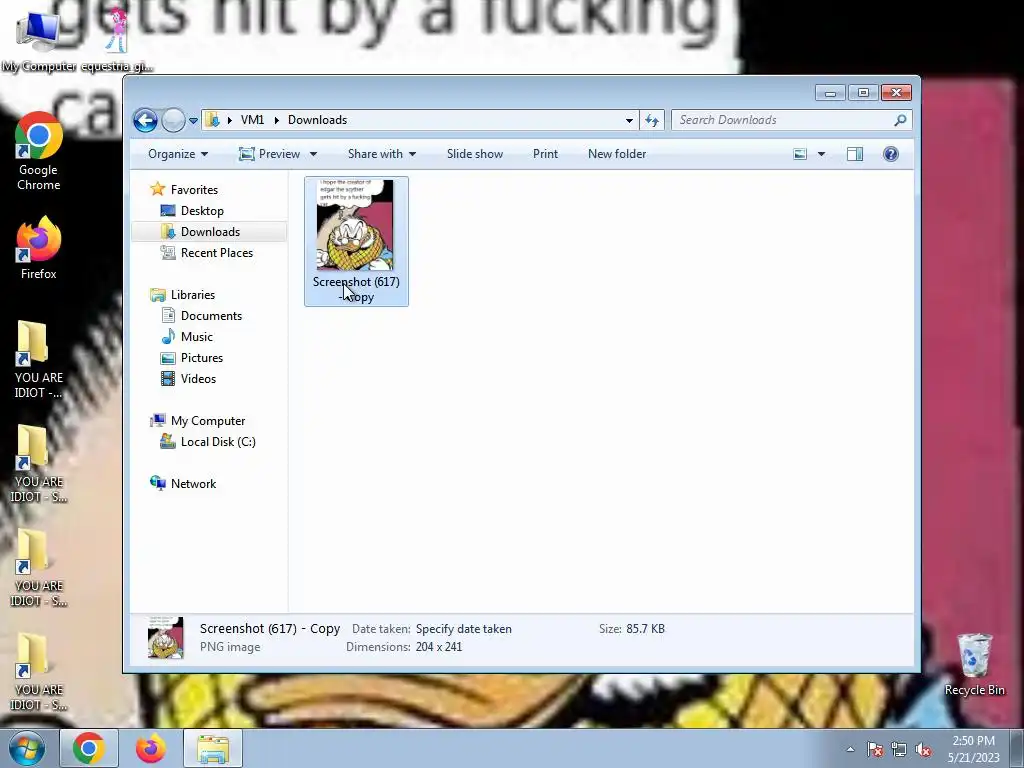Open the Music library

pos(196,337)
